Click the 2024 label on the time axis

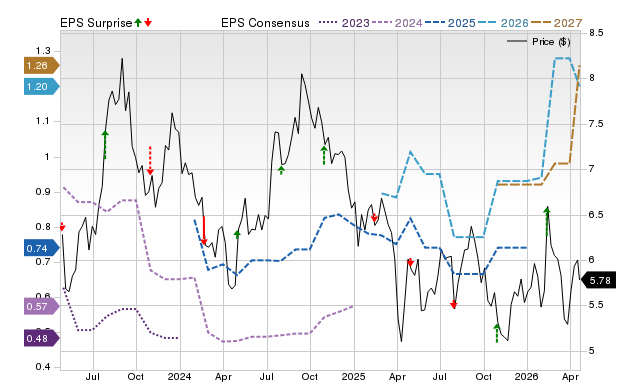[x=180, y=376]
